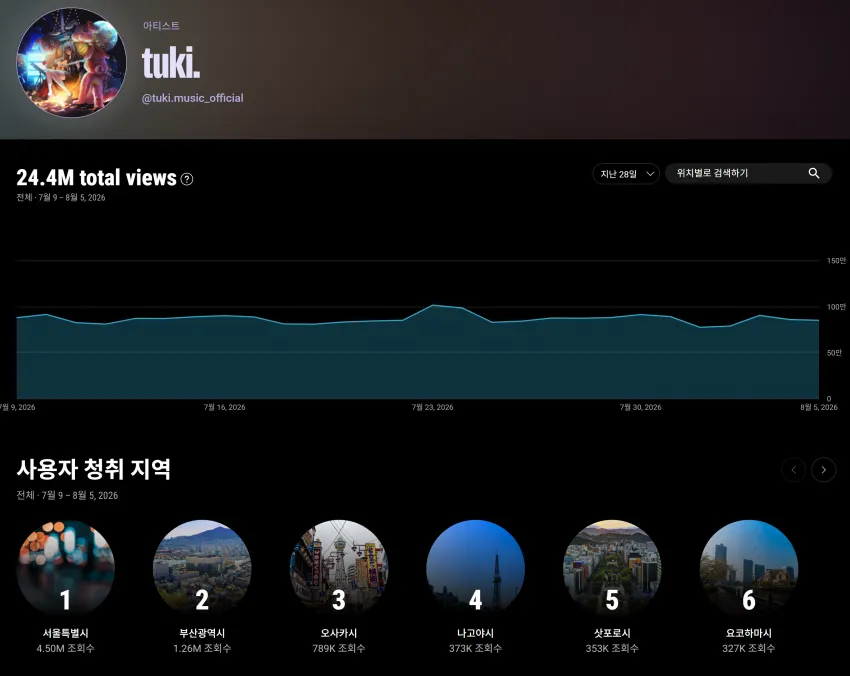Click the 1.26M 조회수 view count

[x=202, y=648]
